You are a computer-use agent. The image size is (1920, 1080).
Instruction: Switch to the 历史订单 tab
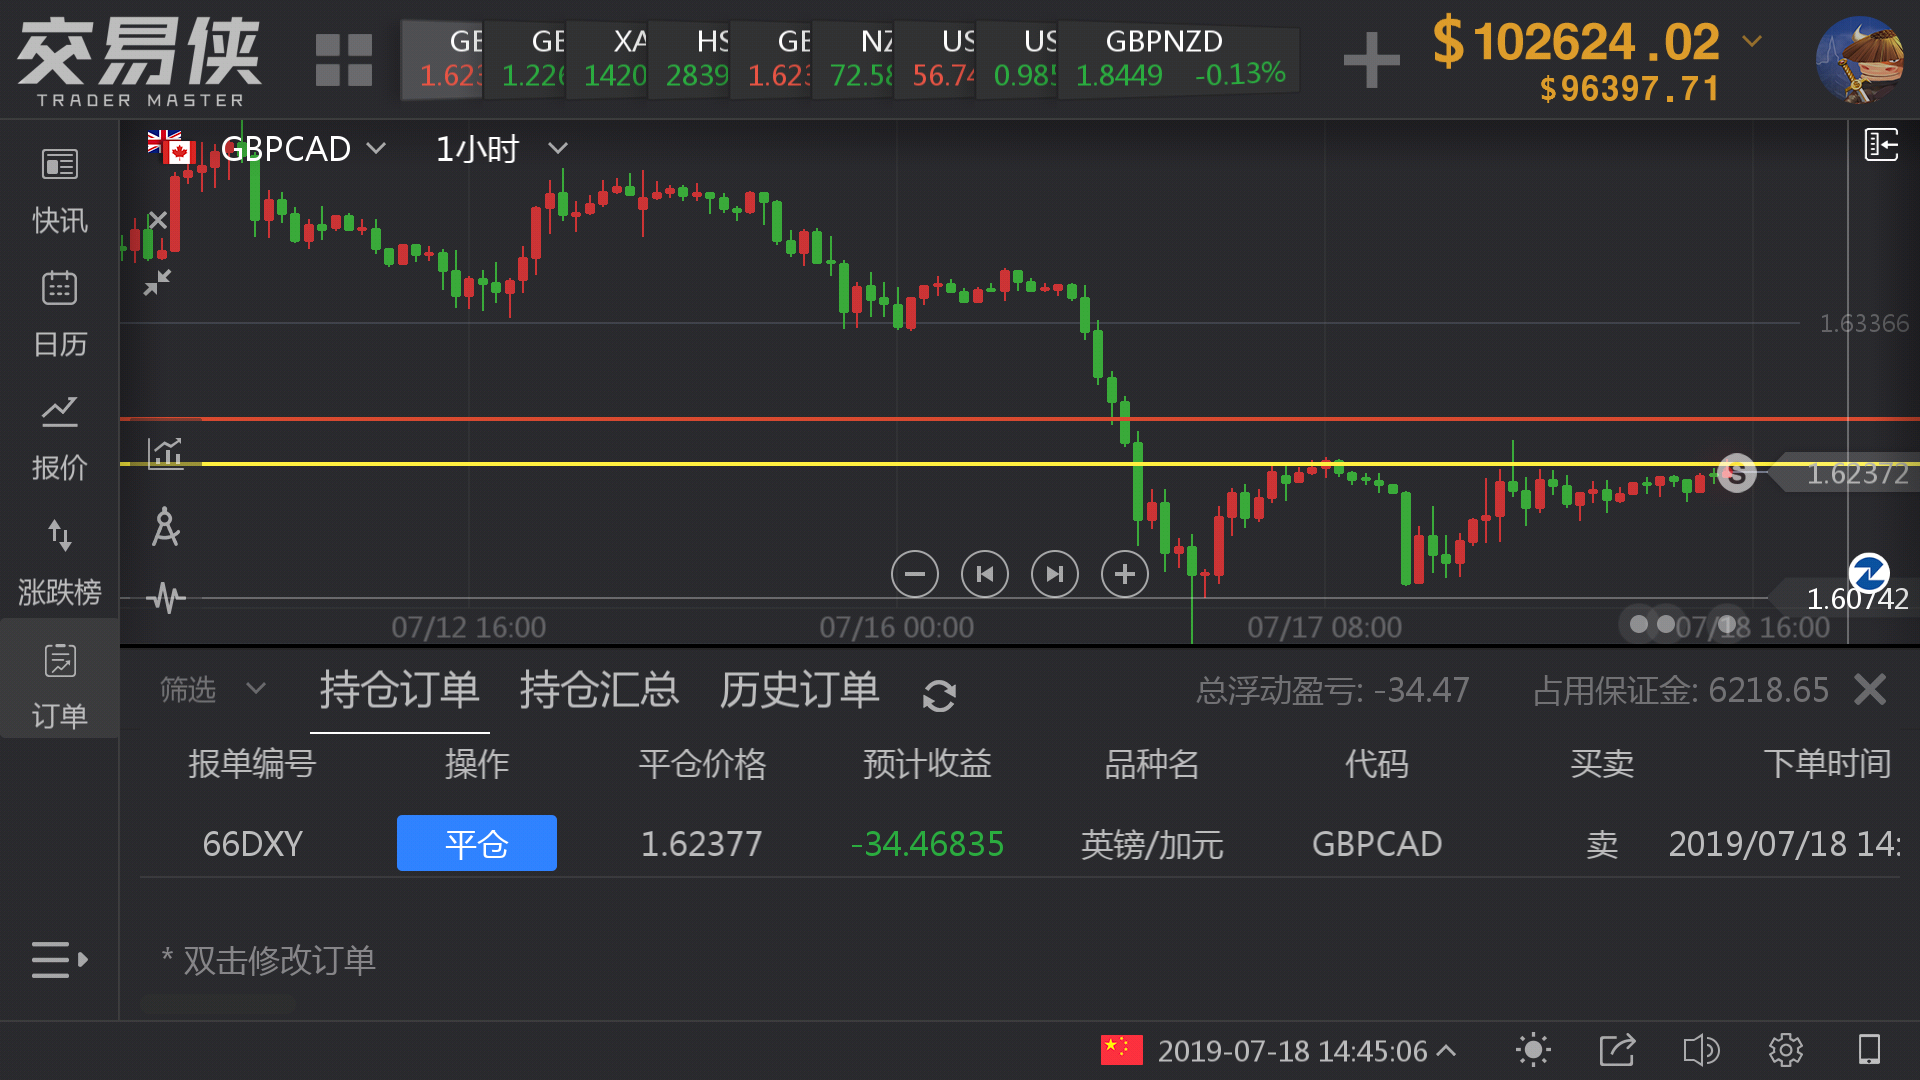pyautogui.click(x=799, y=691)
